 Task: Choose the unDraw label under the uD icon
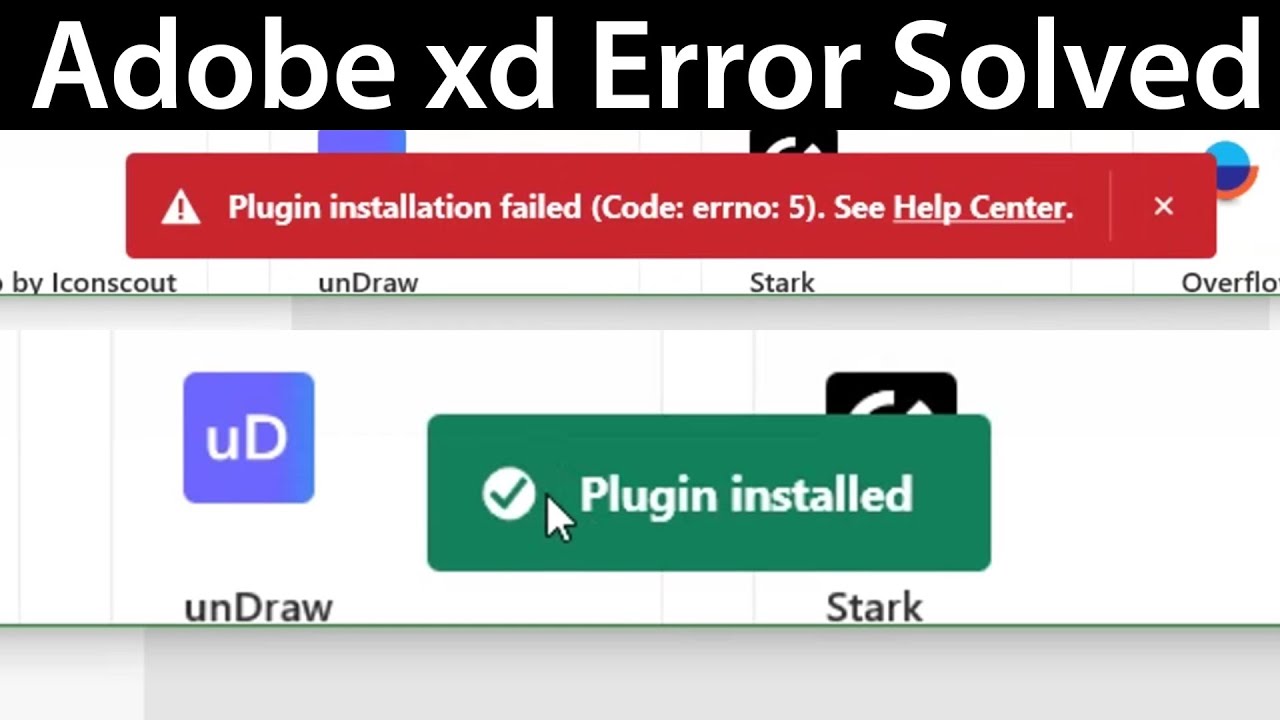(x=258, y=607)
